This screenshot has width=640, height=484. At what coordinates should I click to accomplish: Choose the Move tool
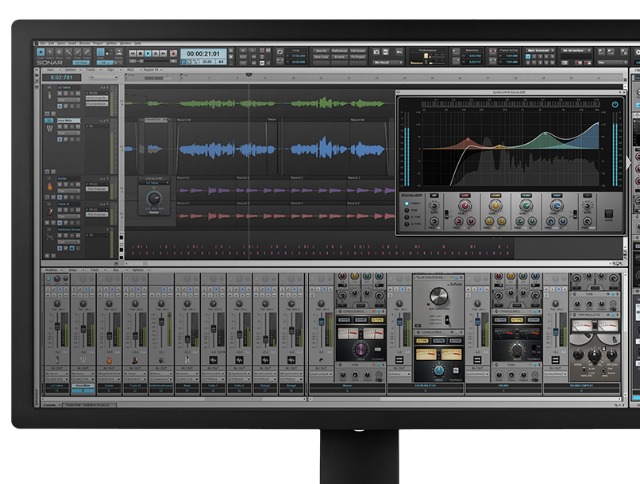pos(59,52)
